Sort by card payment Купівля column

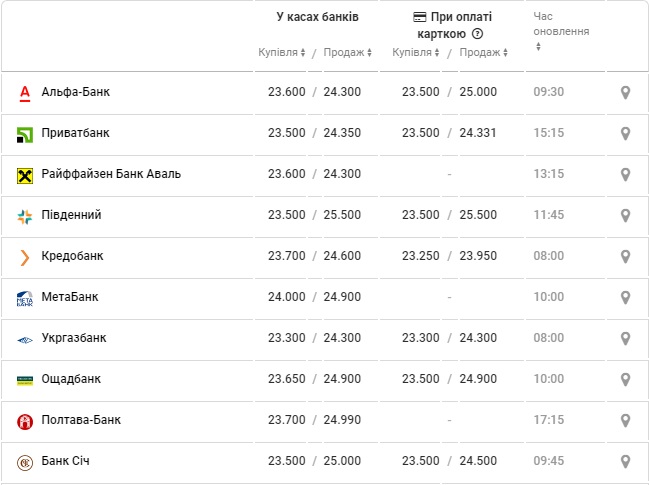(415, 53)
